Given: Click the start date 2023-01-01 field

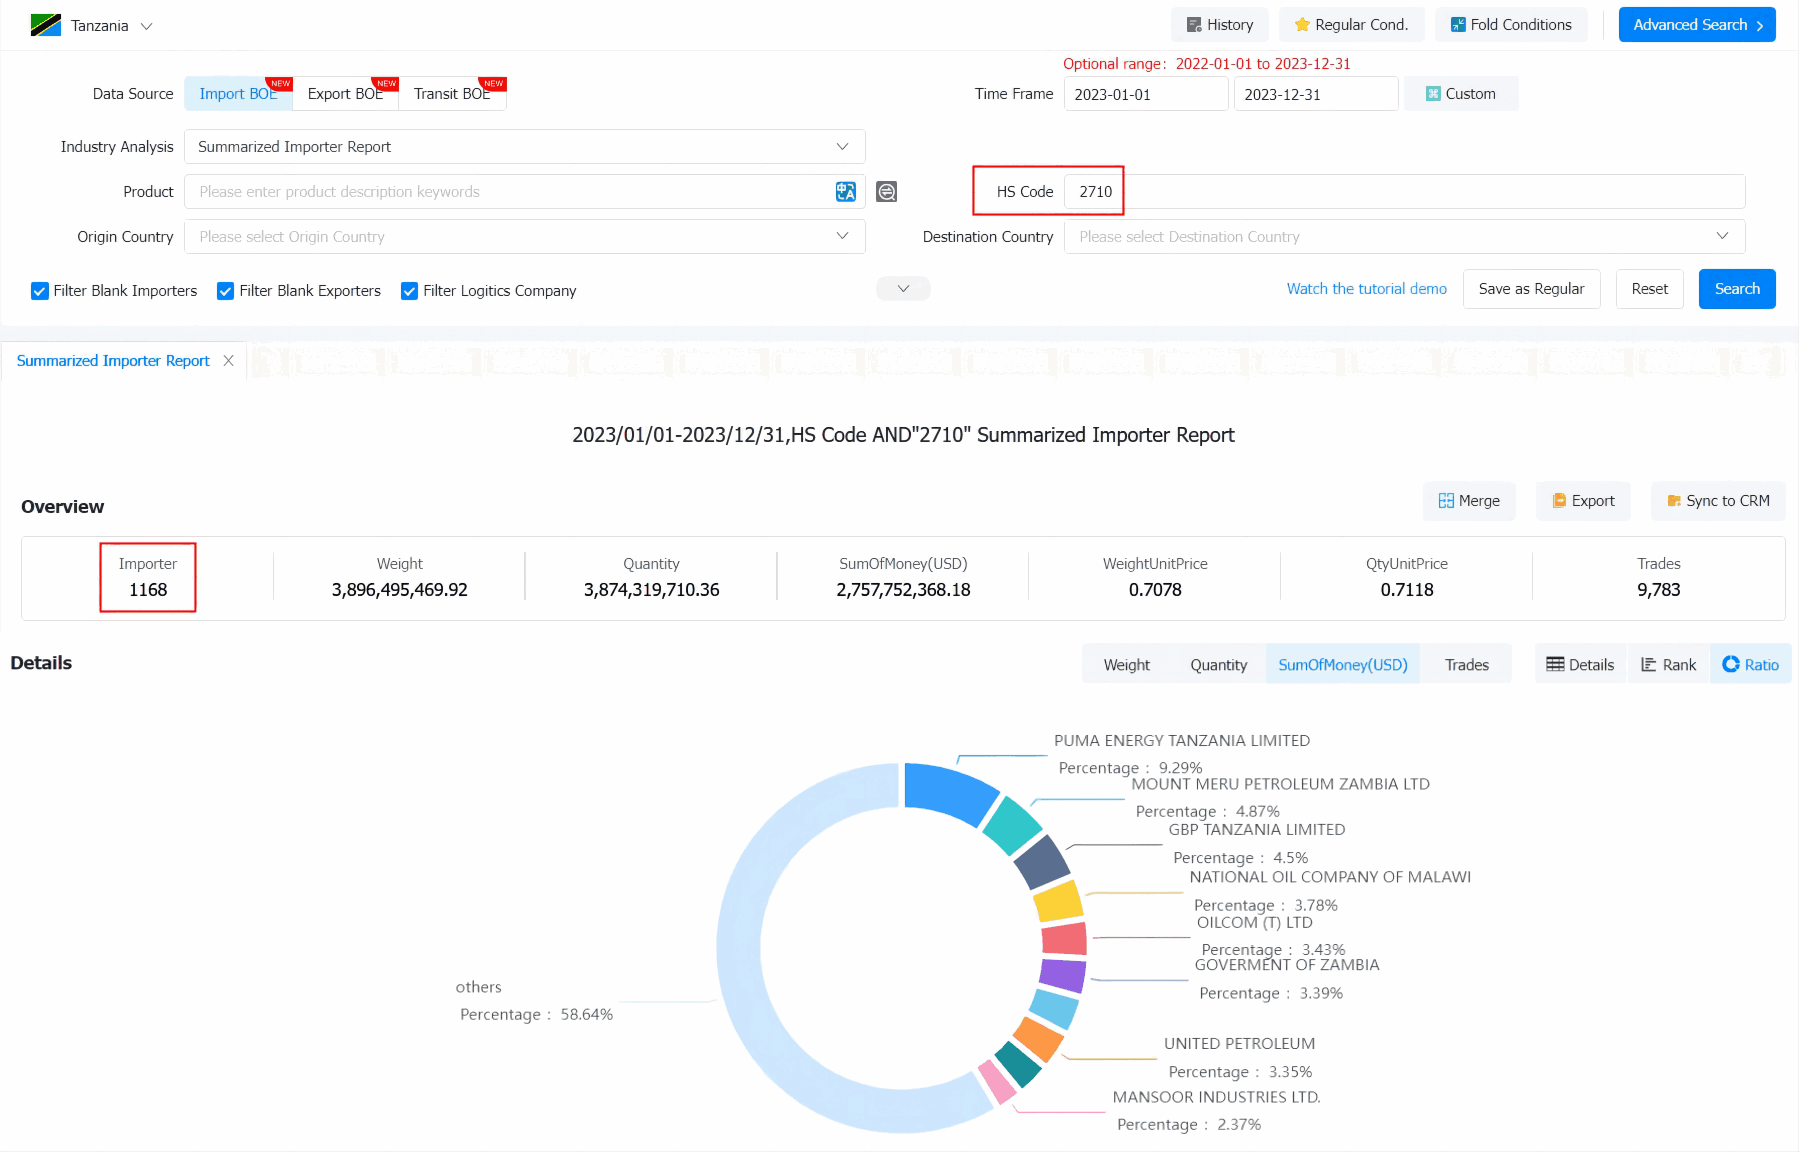Looking at the screenshot, I should pos(1146,94).
